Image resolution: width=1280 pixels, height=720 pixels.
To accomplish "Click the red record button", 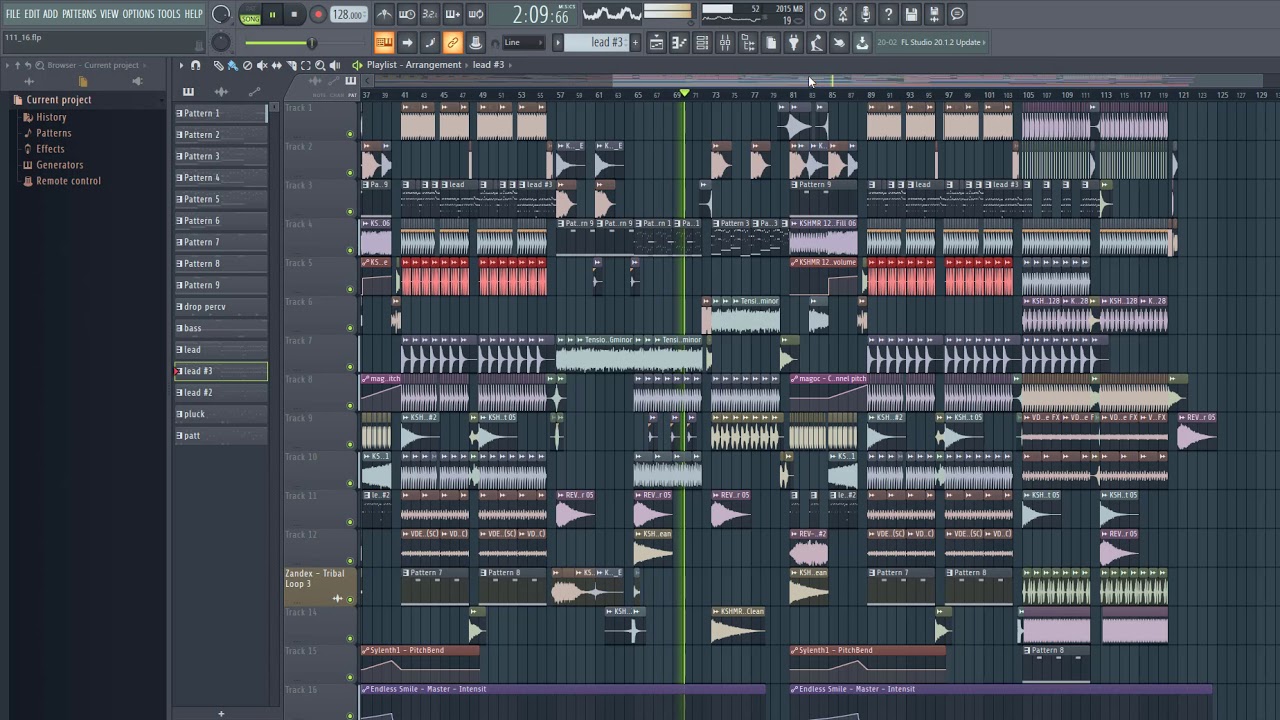I will tap(318, 14).
